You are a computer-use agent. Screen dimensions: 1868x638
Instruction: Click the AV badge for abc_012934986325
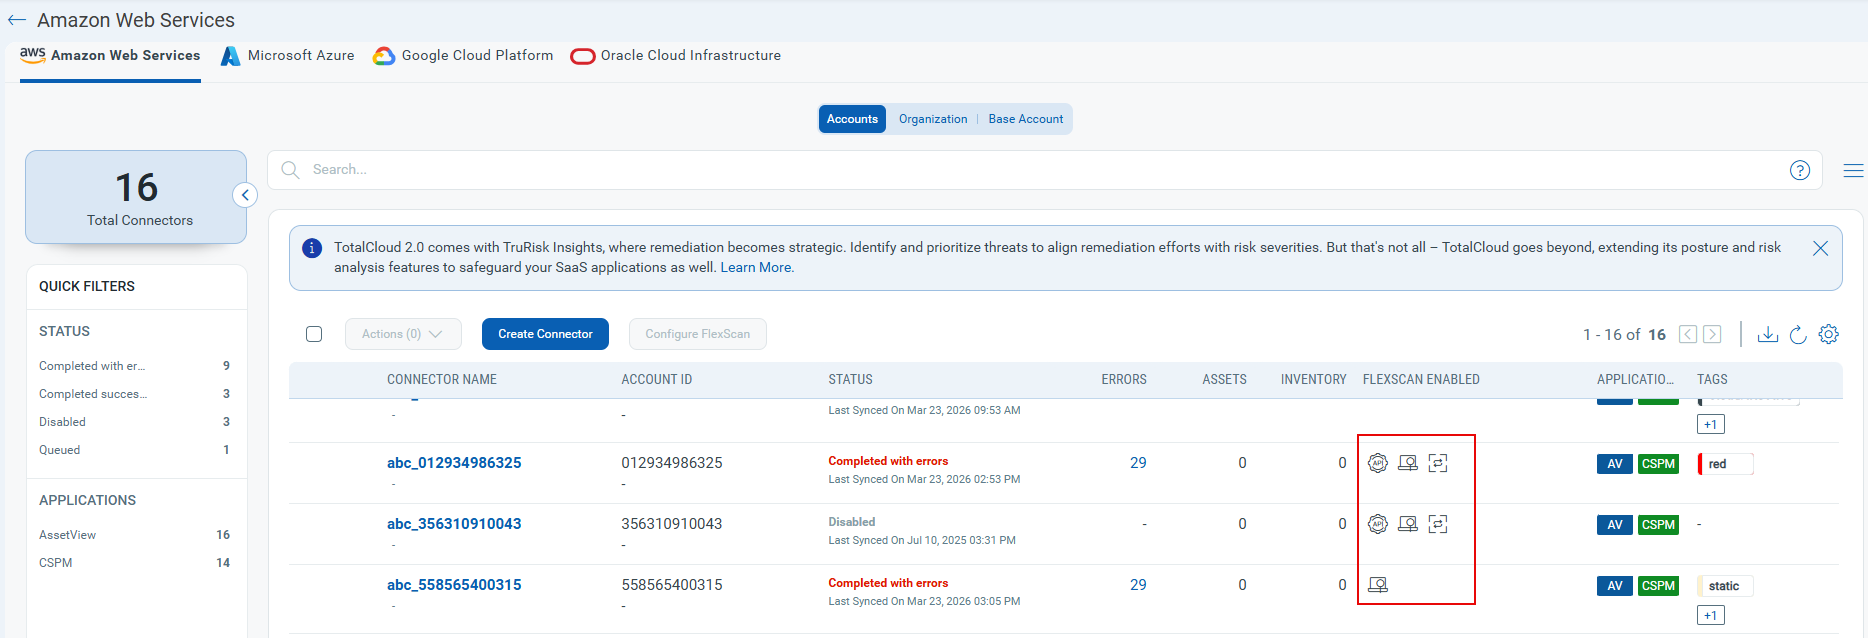1615,464
